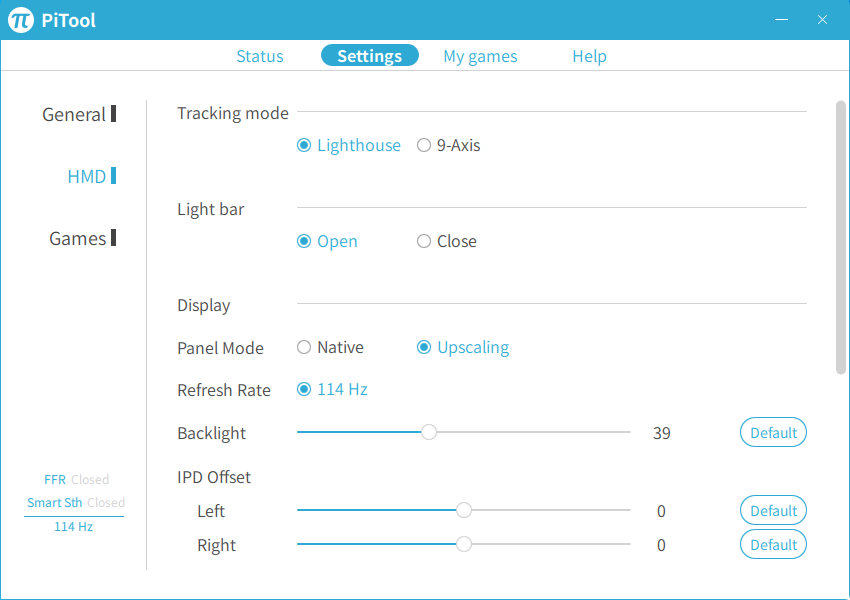Screen dimensions: 850x600
Task: Select the HMD settings section
Action: [x=92, y=176]
